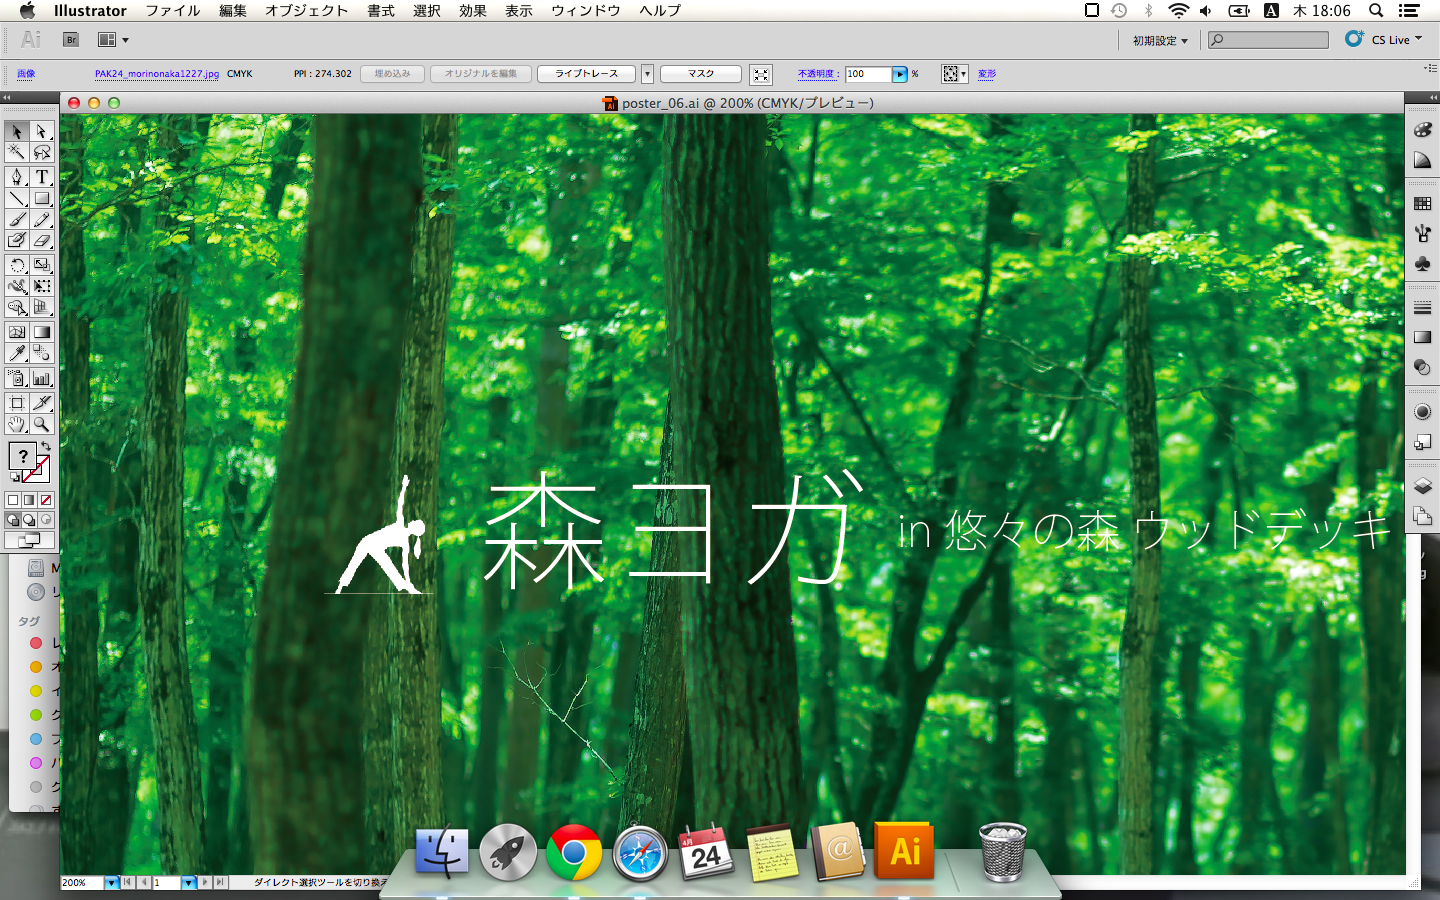Select the Hand tool
Image resolution: width=1440 pixels, height=900 pixels.
tap(17, 424)
